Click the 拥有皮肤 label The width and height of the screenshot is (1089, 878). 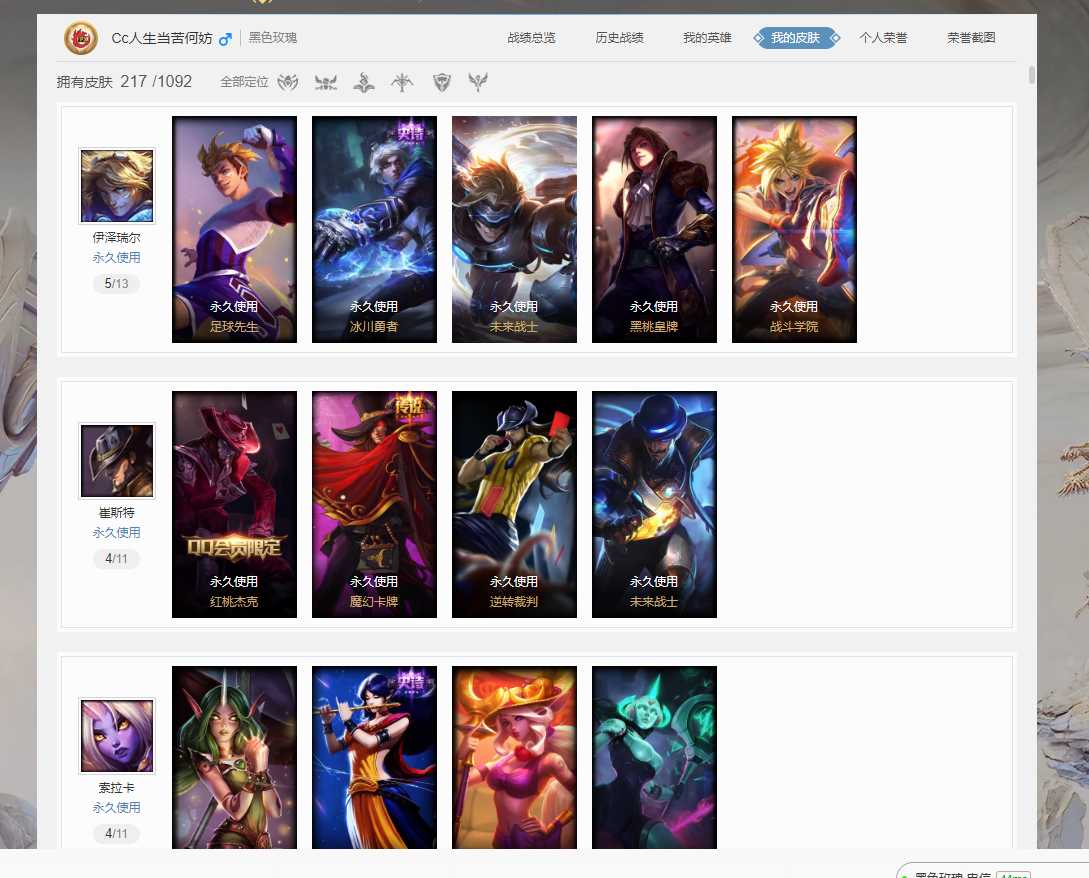[85, 82]
